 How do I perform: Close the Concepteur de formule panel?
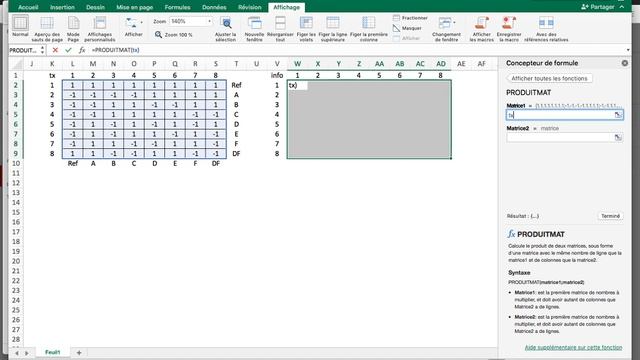coord(624,63)
